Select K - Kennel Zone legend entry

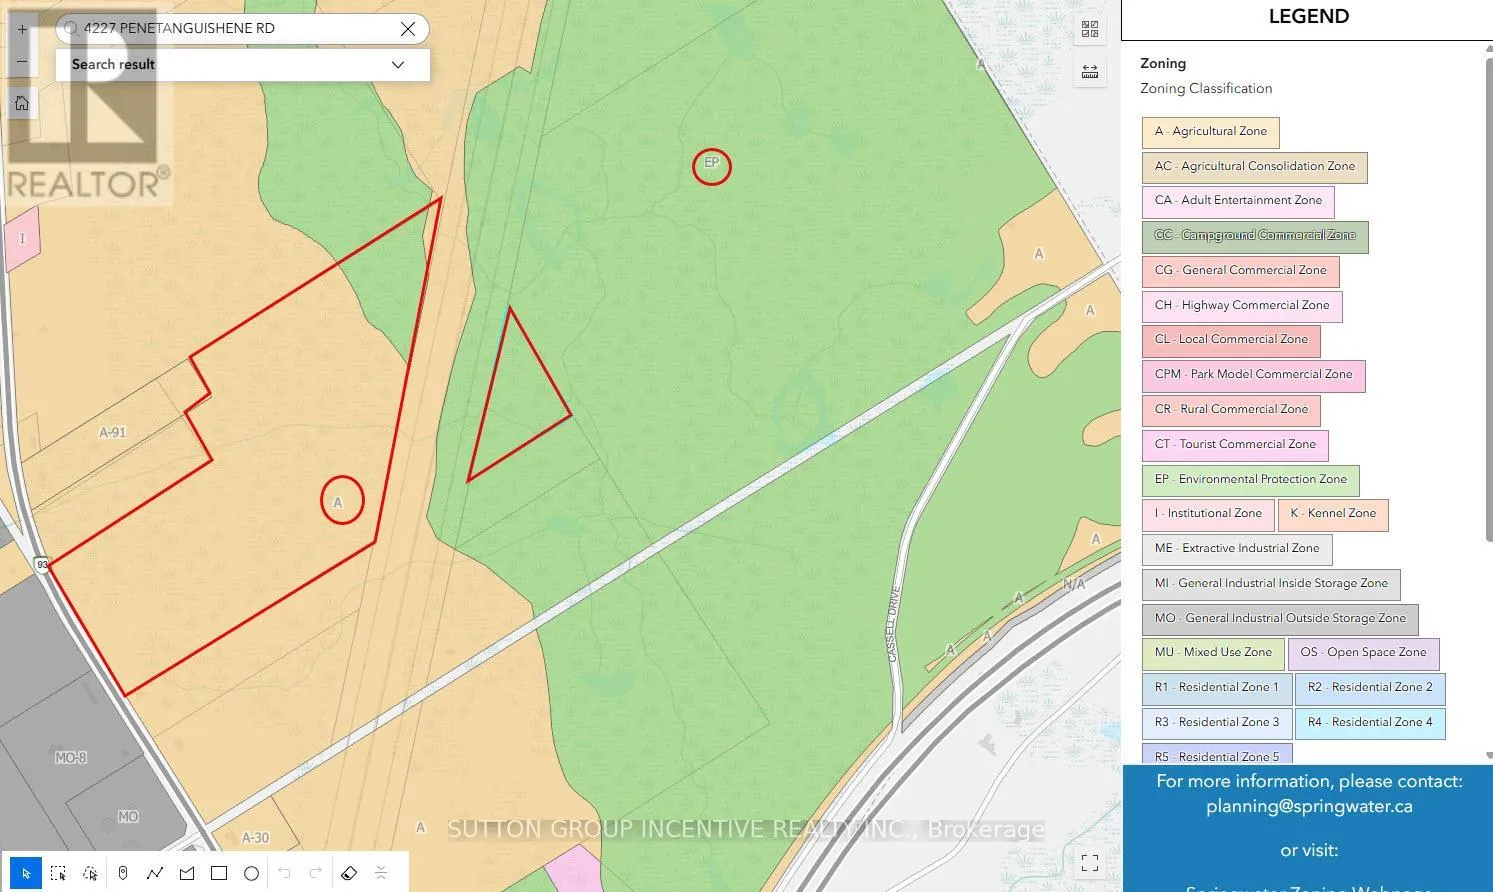[1333, 514]
